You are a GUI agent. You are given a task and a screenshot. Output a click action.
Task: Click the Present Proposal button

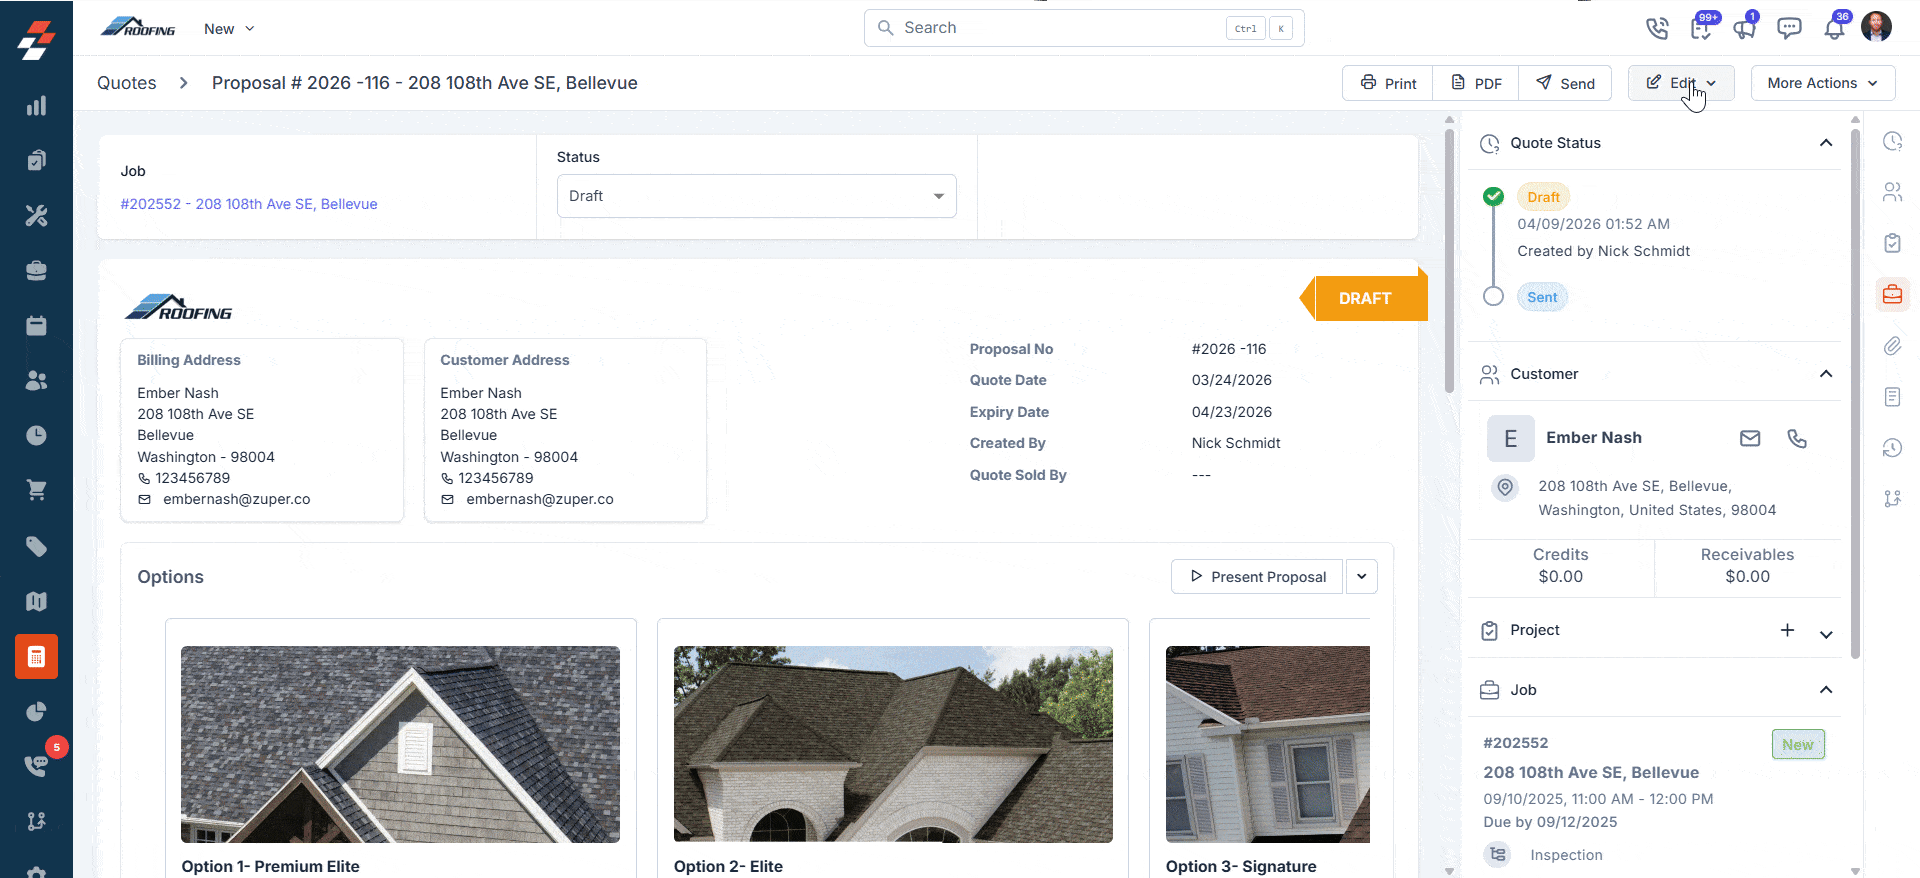[1257, 576]
